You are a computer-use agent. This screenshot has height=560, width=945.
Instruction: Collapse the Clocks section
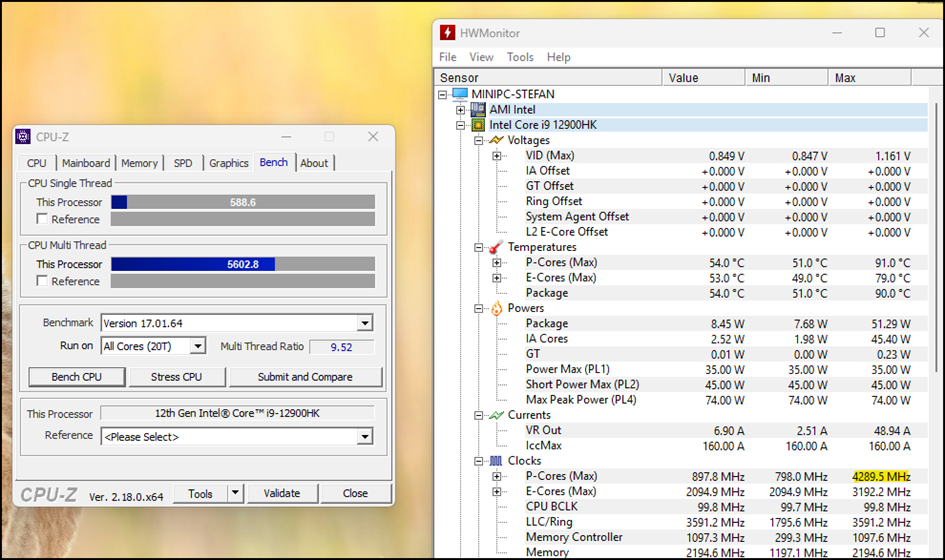479,461
